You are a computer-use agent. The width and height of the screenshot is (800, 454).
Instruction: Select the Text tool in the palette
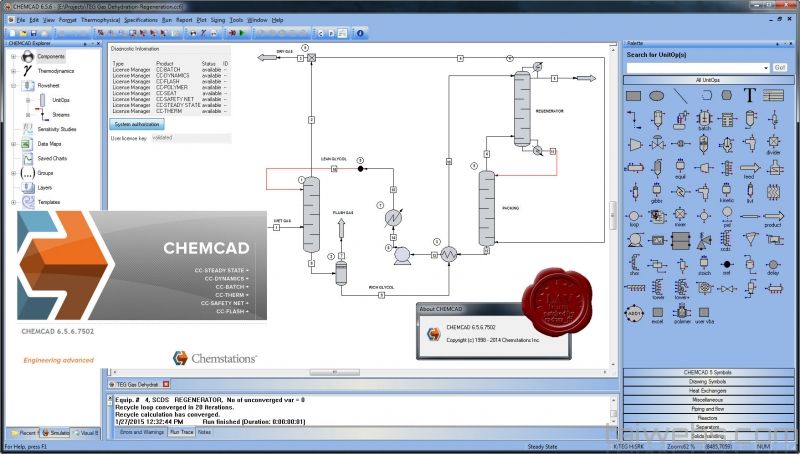coord(749,95)
